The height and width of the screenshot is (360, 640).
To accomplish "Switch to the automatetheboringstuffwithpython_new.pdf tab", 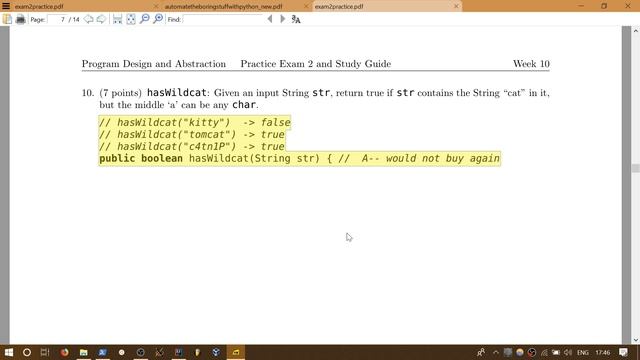I will pos(223,7).
